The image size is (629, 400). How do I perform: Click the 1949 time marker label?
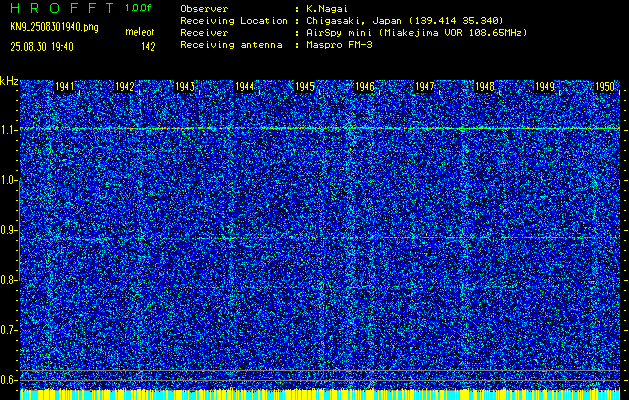(545, 87)
